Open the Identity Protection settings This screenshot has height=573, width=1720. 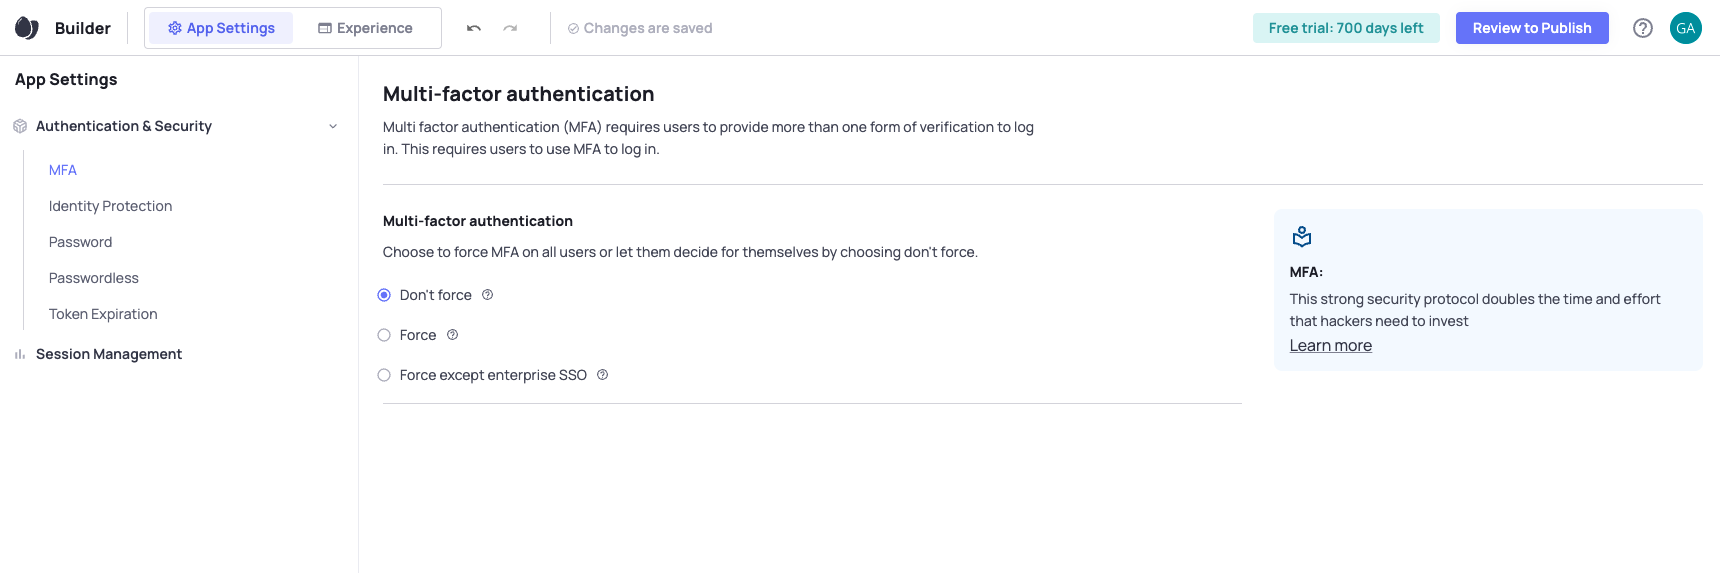coord(111,206)
